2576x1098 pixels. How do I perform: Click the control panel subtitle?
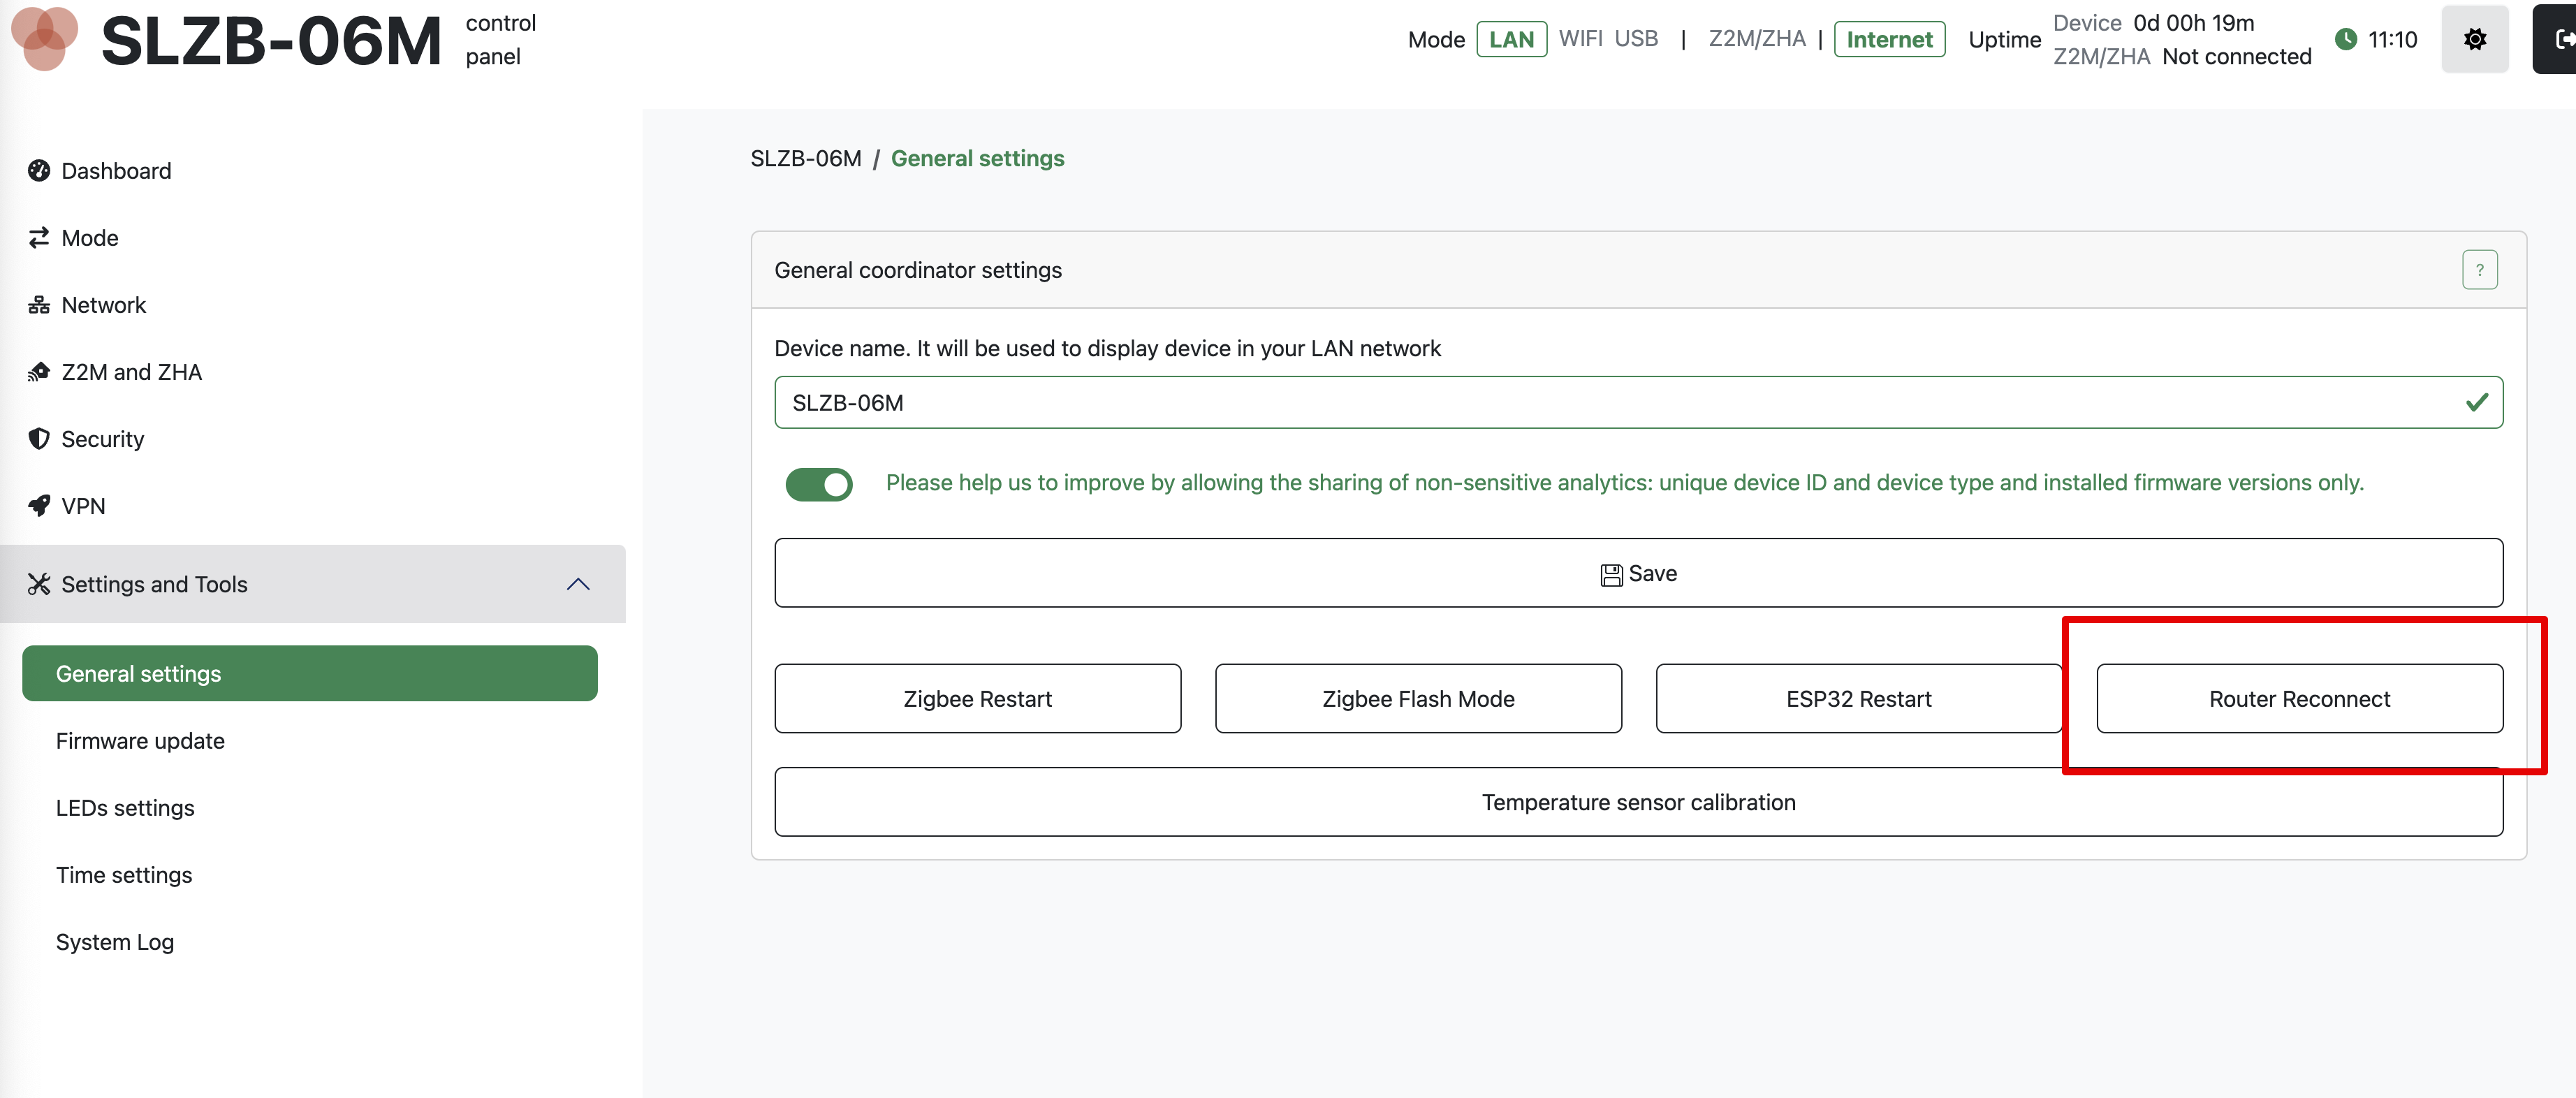(500, 39)
